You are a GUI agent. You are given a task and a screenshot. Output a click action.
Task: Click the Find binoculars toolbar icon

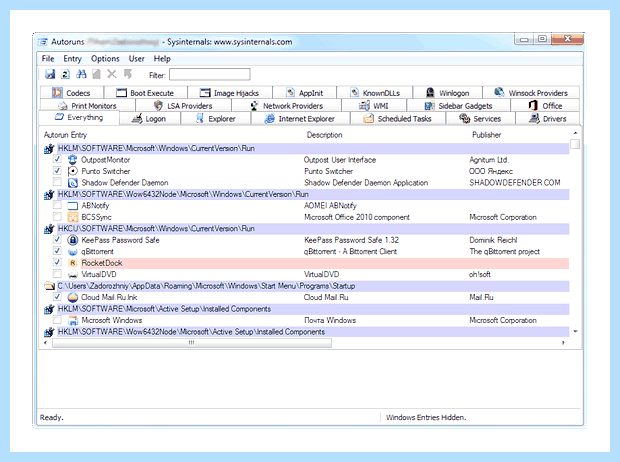[x=81, y=74]
